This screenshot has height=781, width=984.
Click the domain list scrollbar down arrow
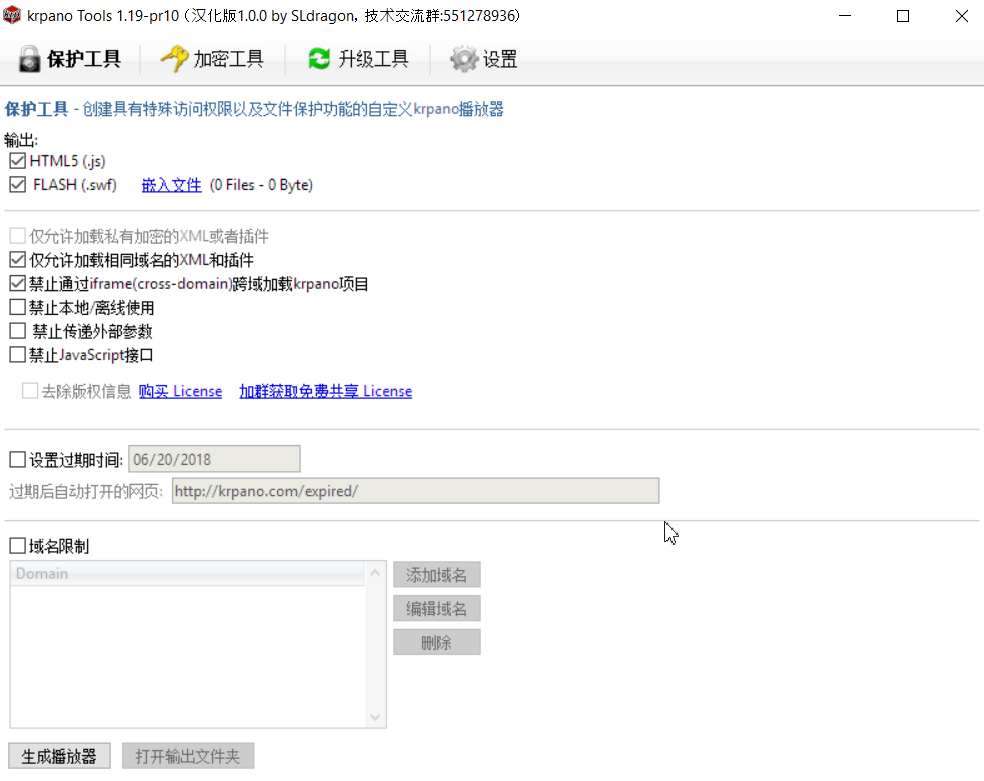(375, 717)
